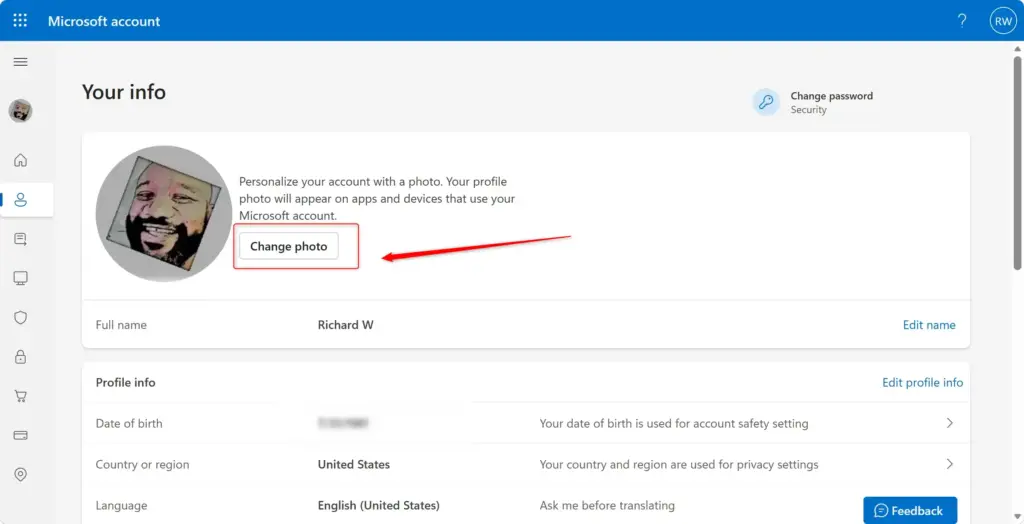Select the Your info person icon

click(20, 200)
